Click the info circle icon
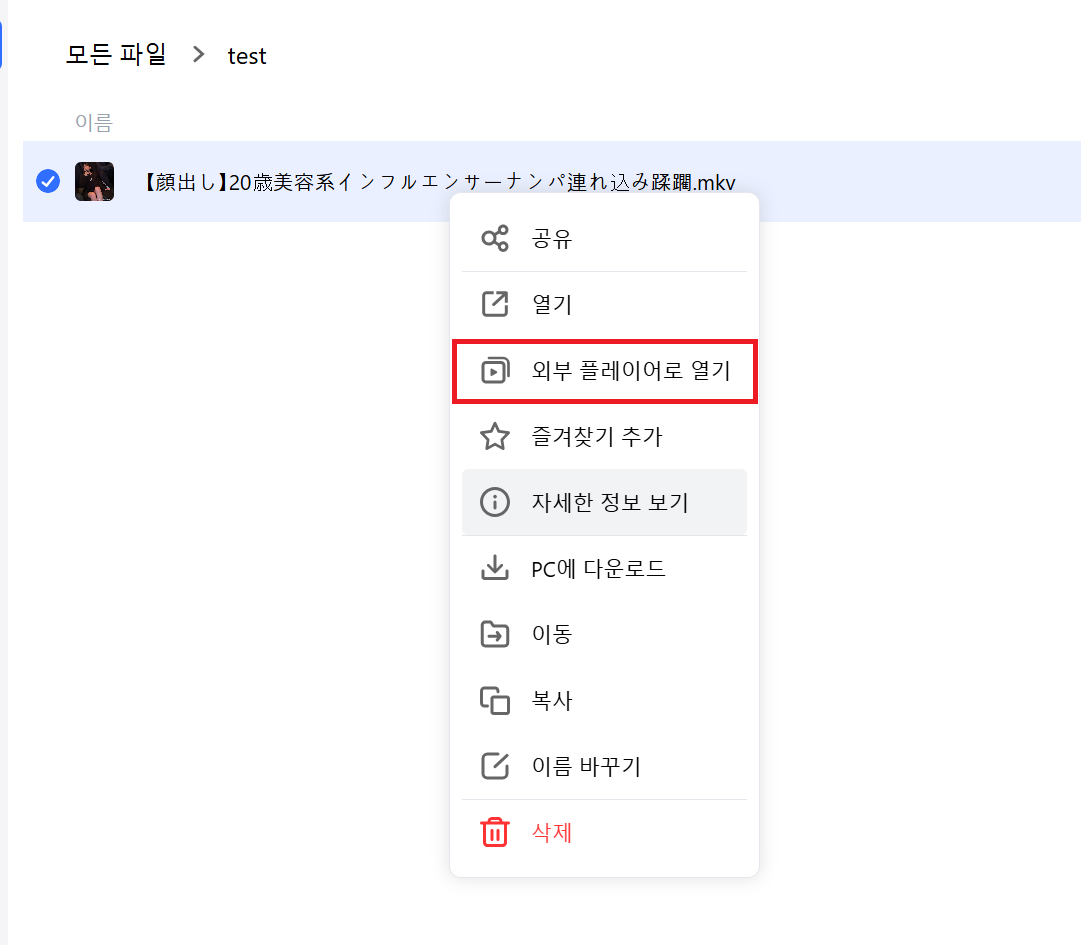Viewport: 1081px width, 945px height. [x=494, y=502]
